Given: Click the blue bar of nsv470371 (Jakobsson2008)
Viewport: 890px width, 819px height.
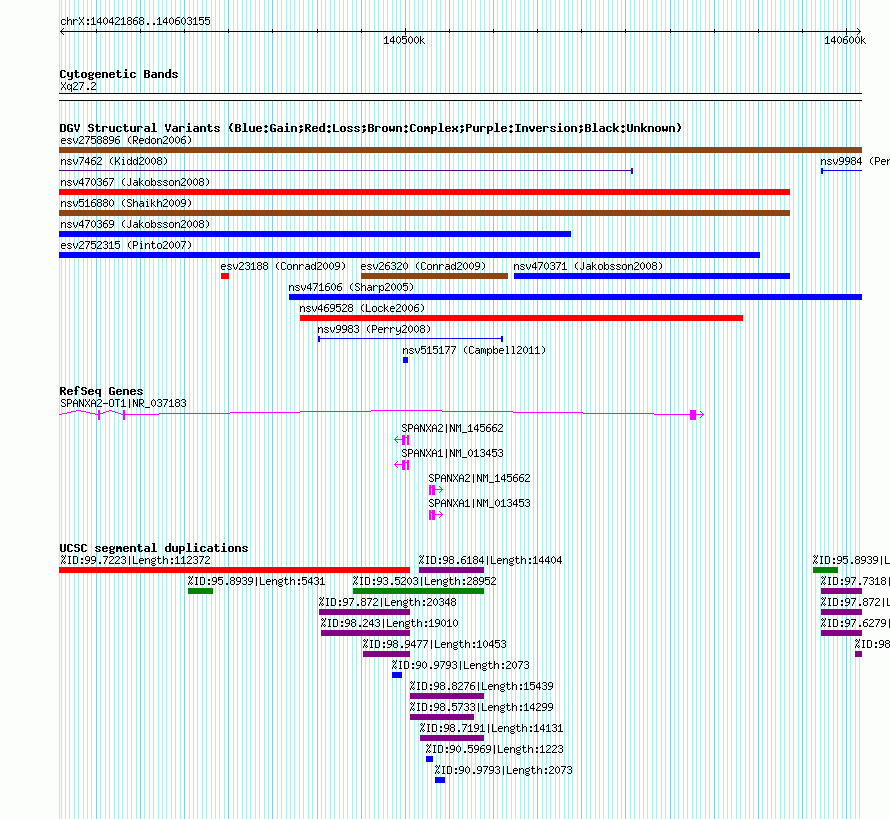Looking at the screenshot, I should click(652, 276).
